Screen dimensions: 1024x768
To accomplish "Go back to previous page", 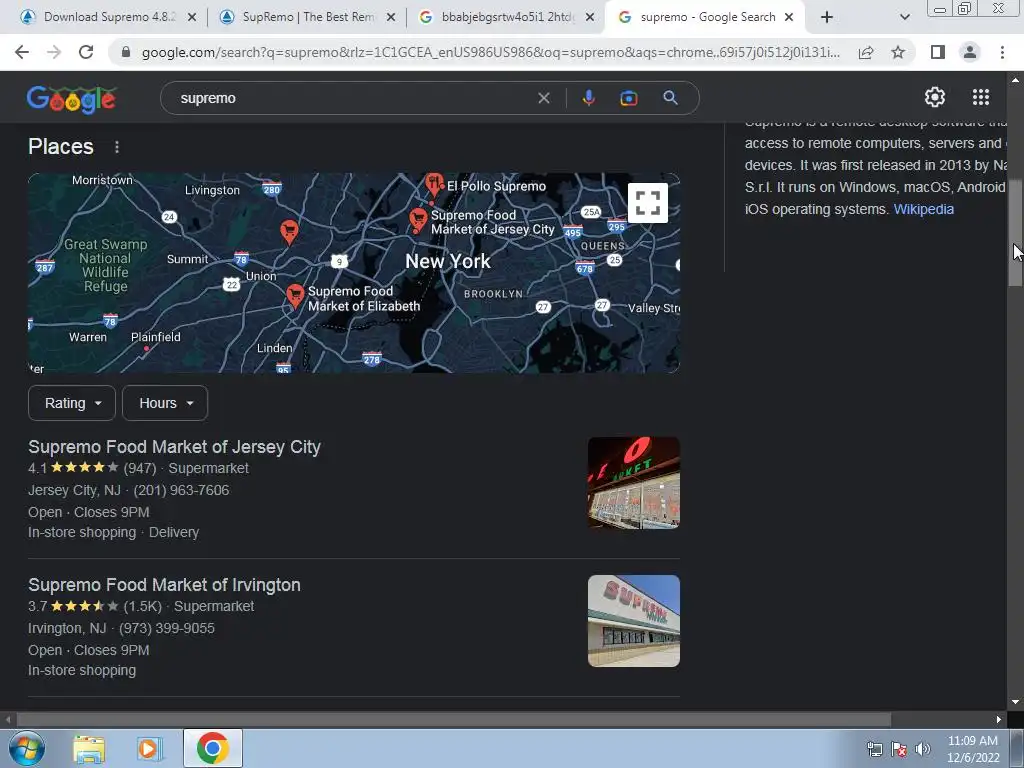I will [x=22, y=52].
